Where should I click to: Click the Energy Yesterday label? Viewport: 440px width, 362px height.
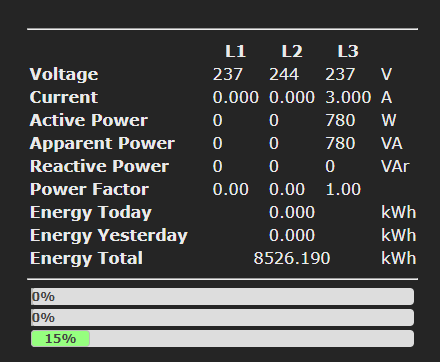click(109, 236)
